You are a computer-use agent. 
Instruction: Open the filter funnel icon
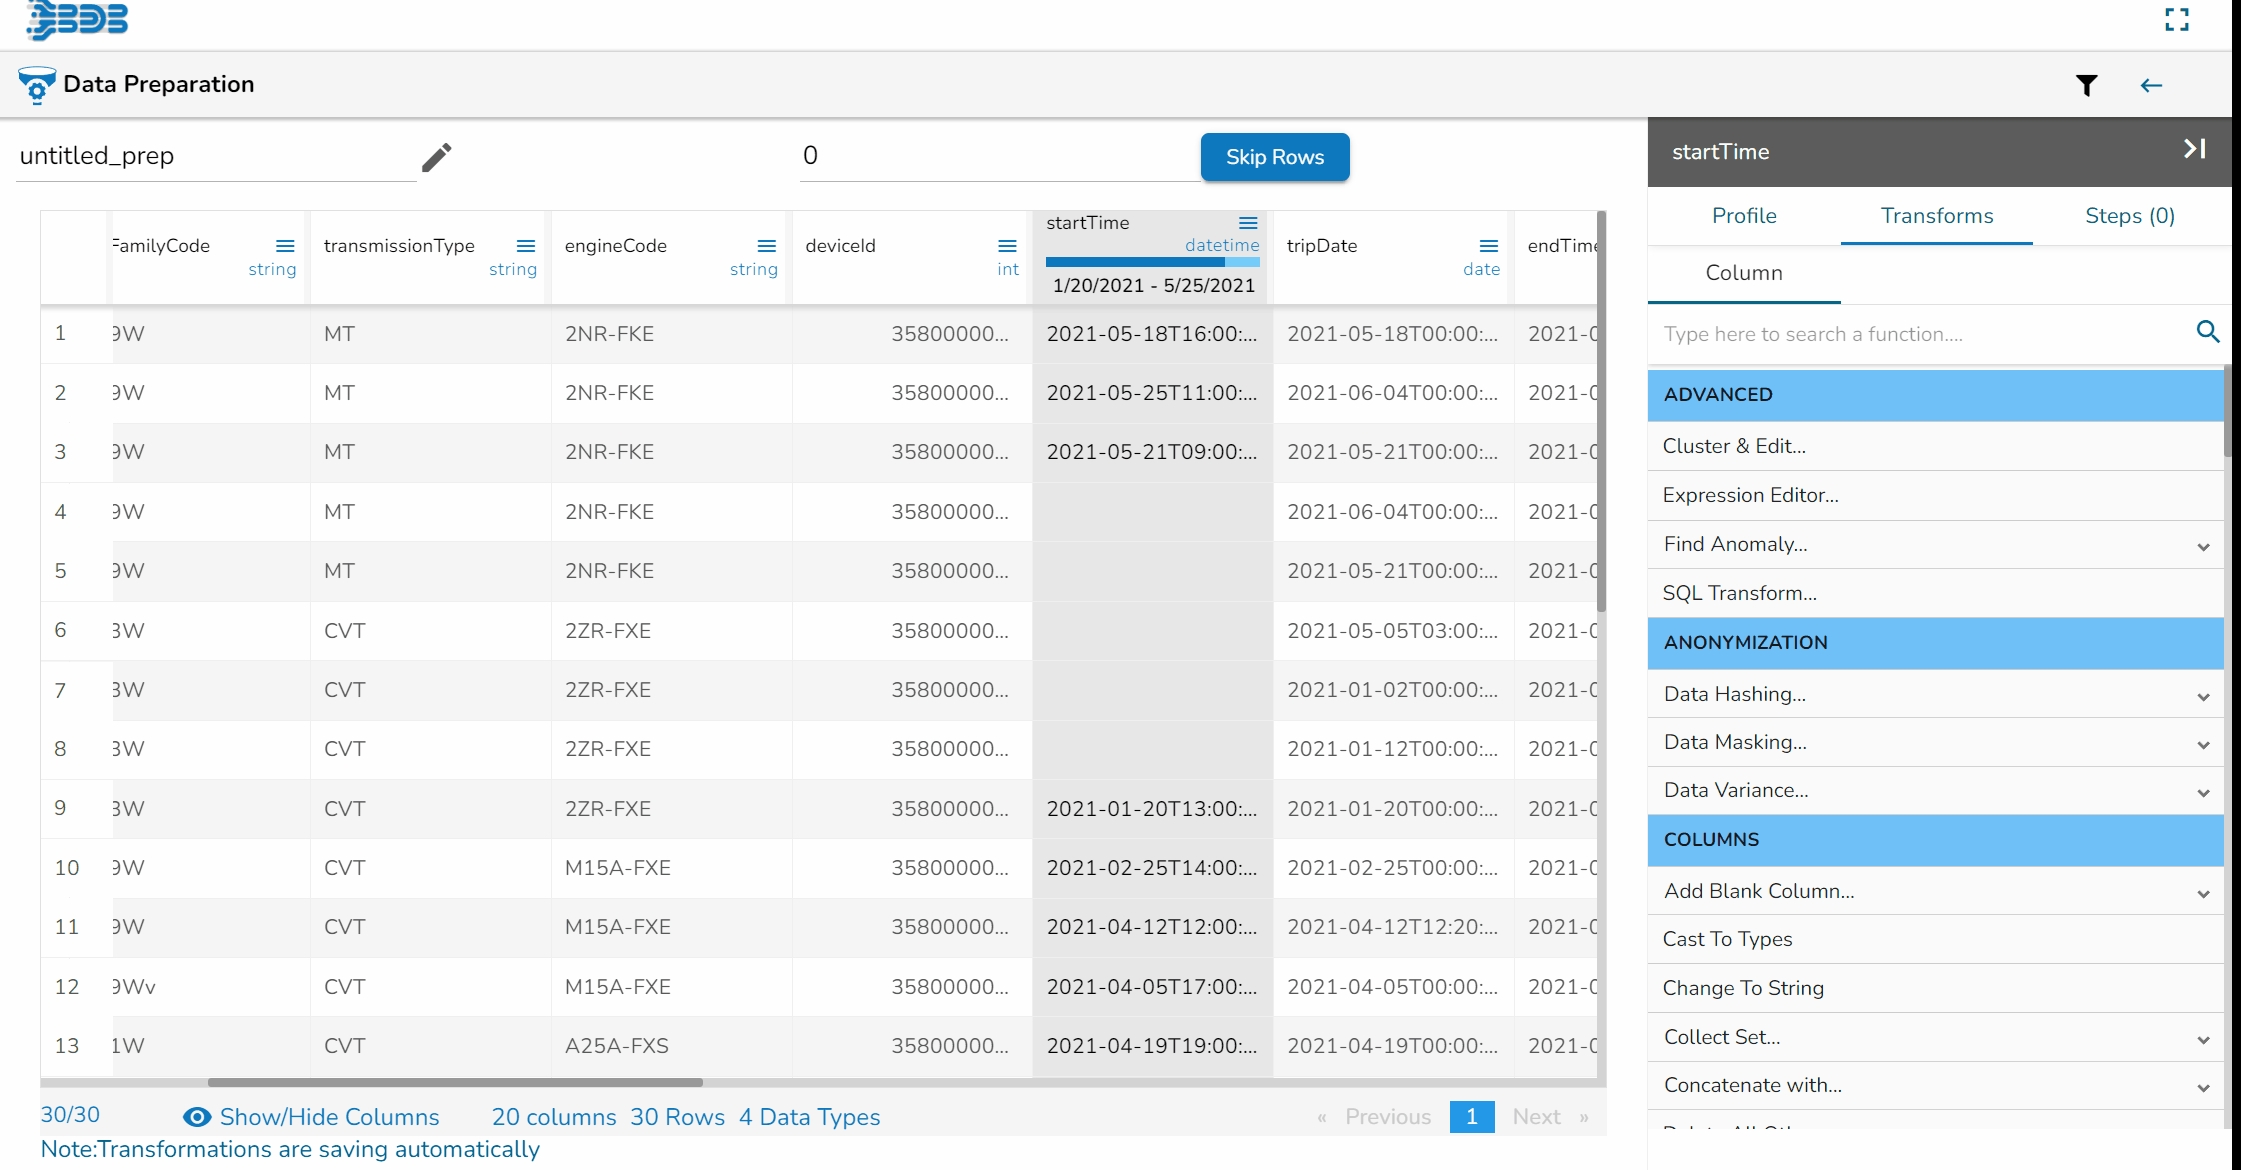tap(2086, 86)
